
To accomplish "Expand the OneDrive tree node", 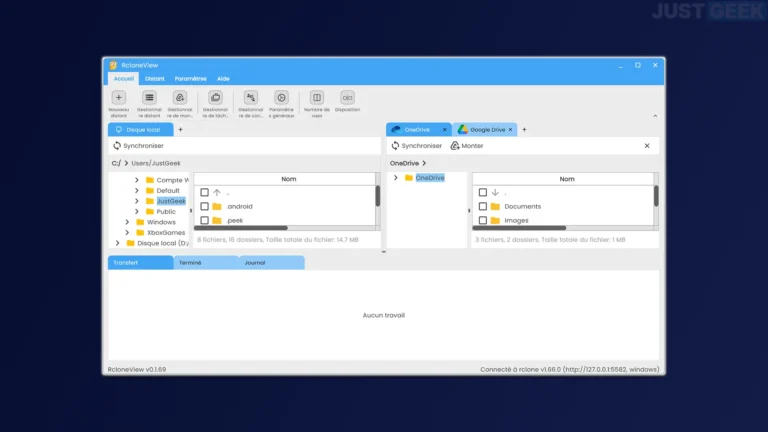I will [x=396, y=178].
